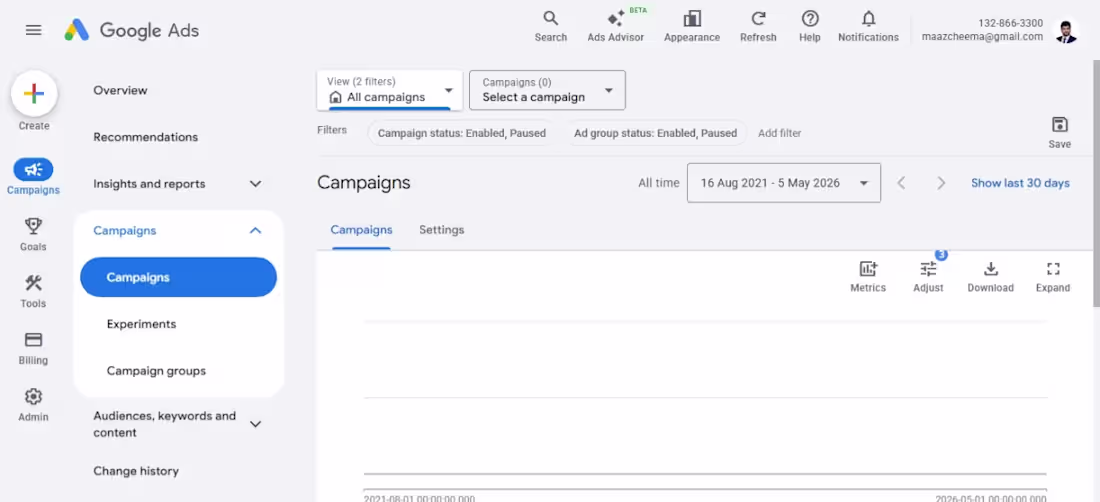Expand the chart to full screen
1100x502 pixels.
(1053, 276)
